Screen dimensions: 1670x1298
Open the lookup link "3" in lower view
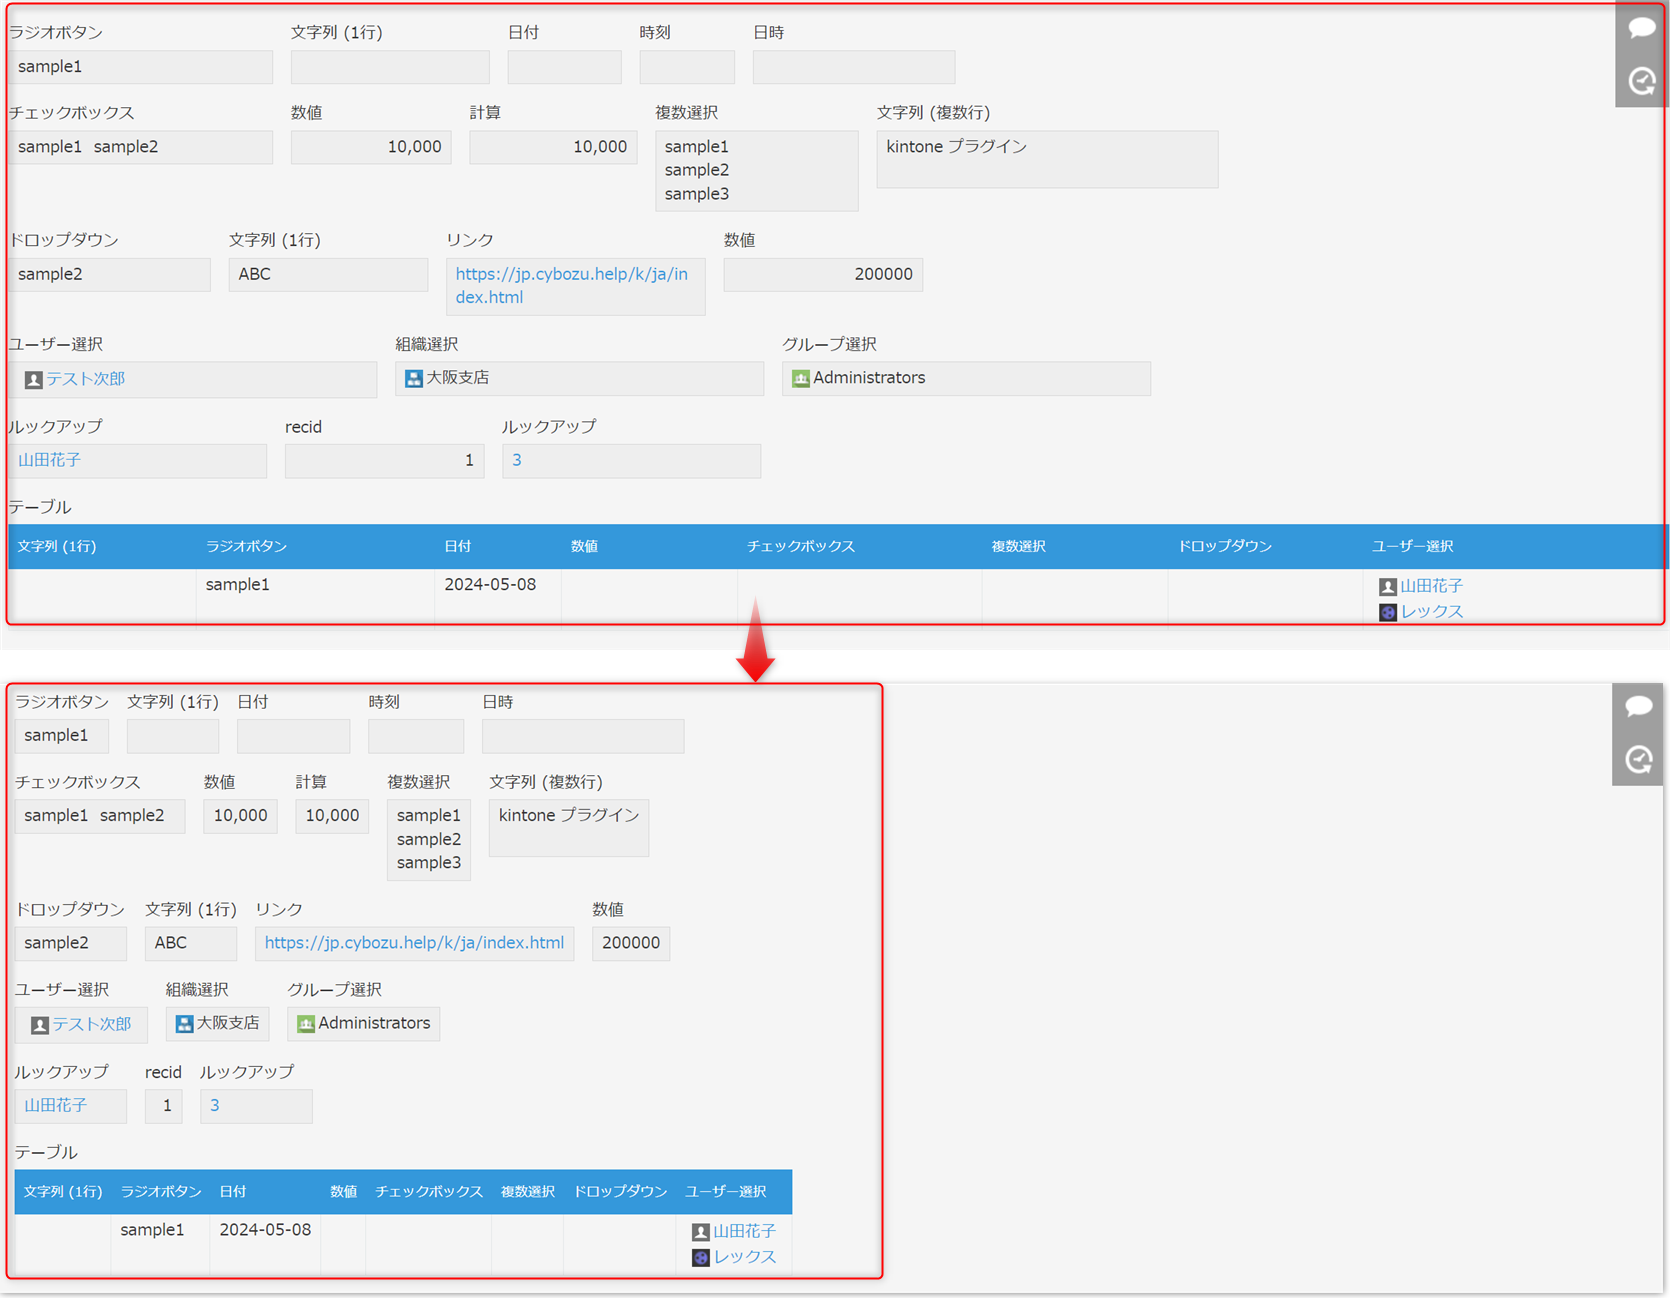tap(215, 1105)
